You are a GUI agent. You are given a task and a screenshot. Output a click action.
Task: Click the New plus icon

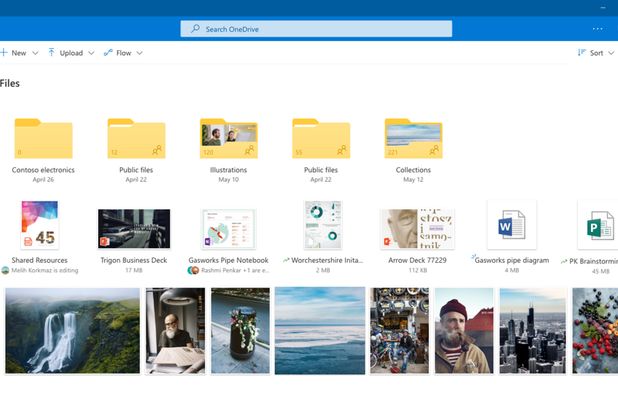click(x=4, y=52)
